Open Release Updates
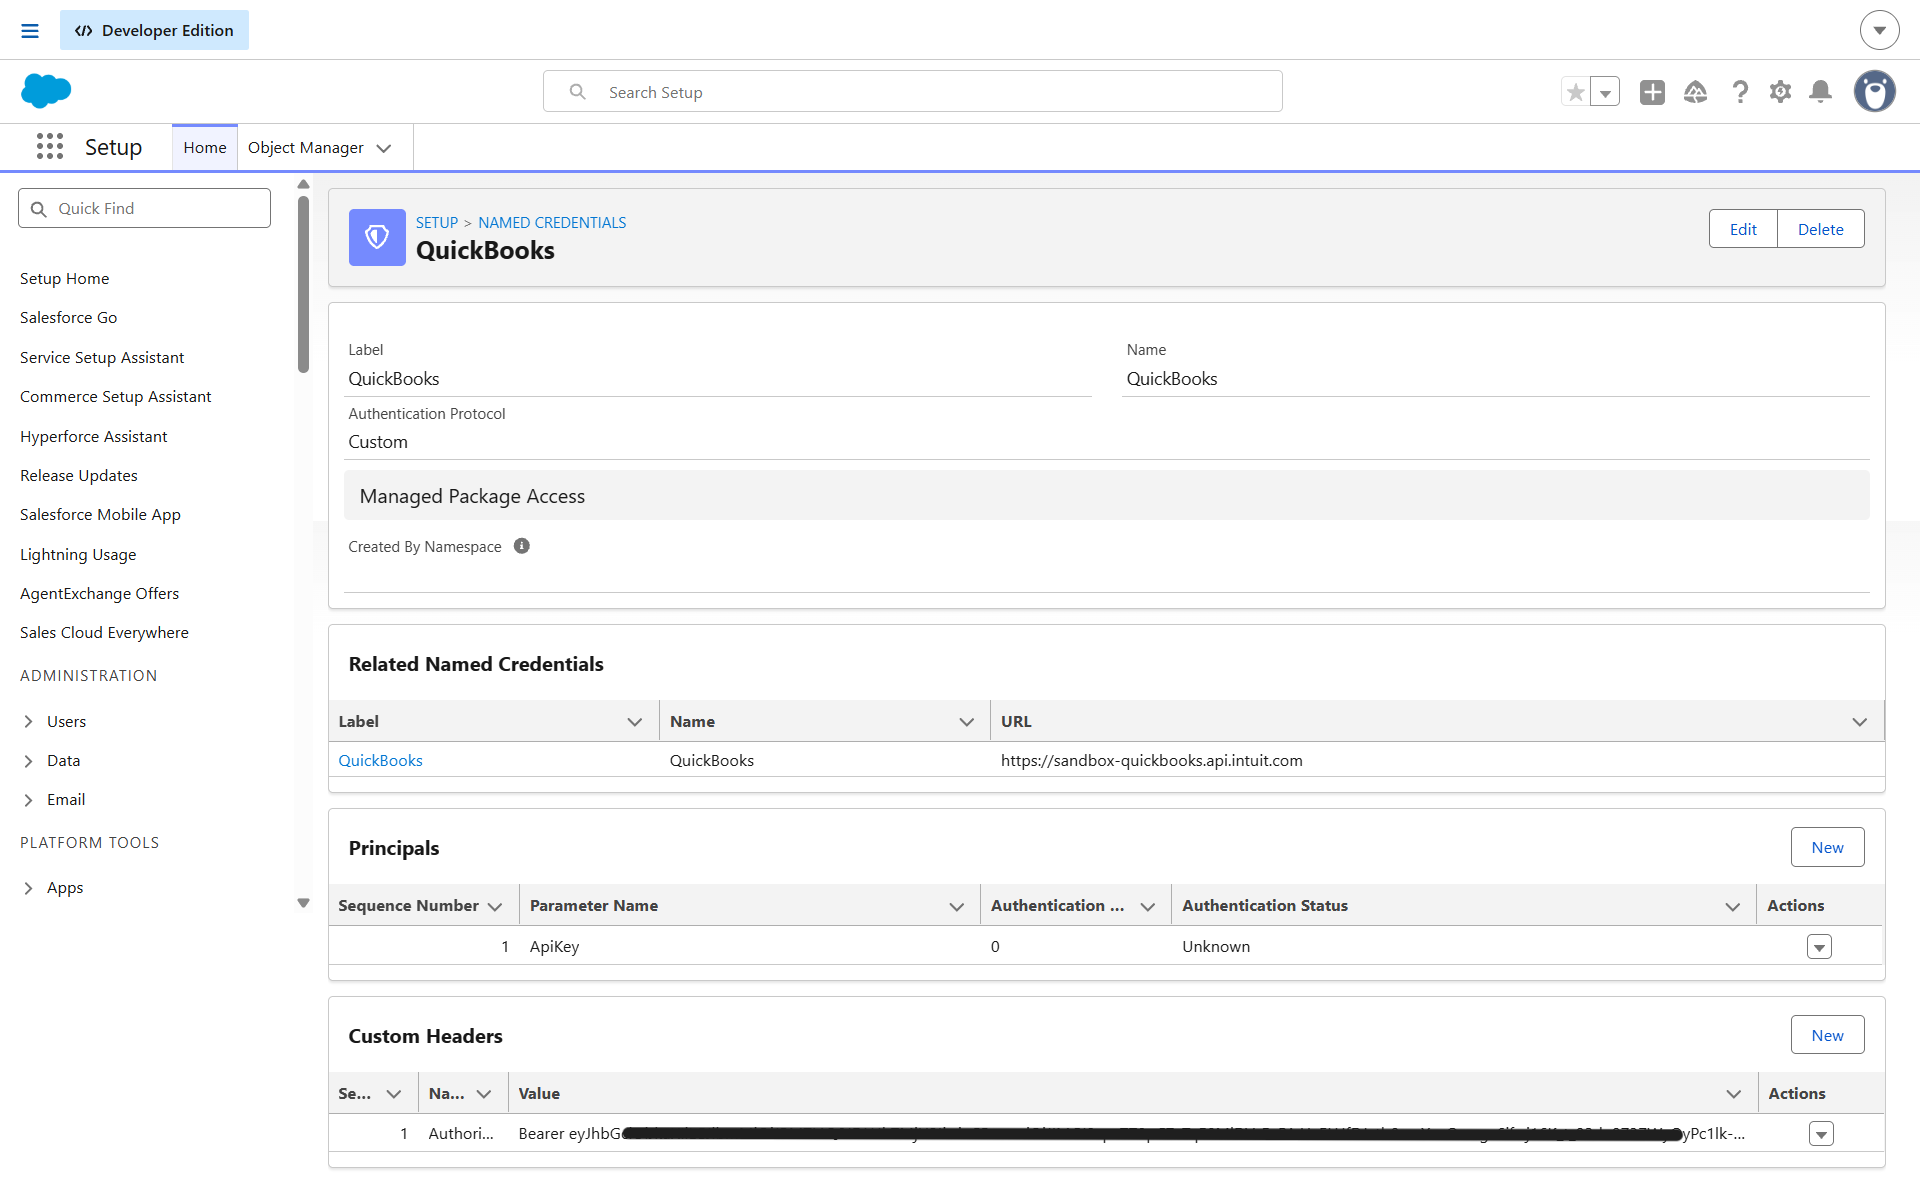This screenshot has width=1920, height=1182. (x=79, y=475)
